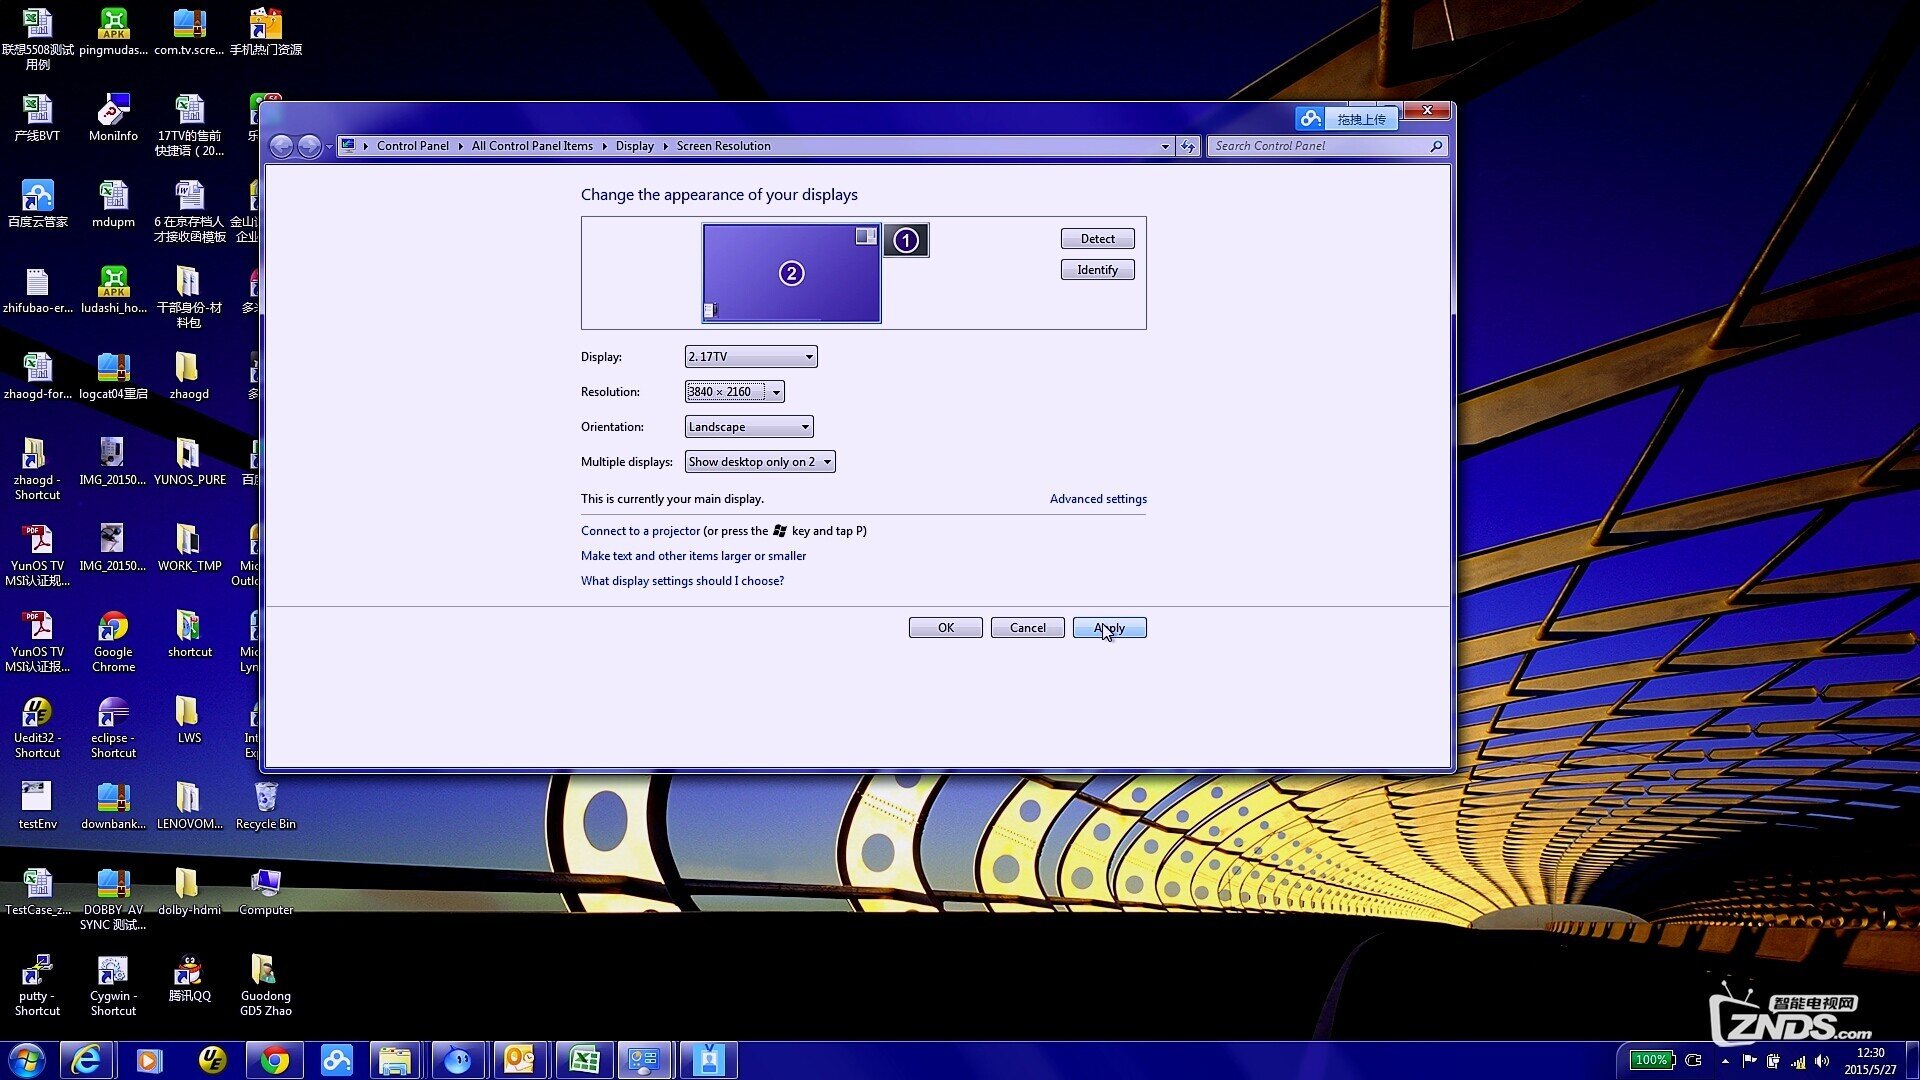Click What display settings should I choose link
1920x1080 pixels.
[x=682, y=581]
